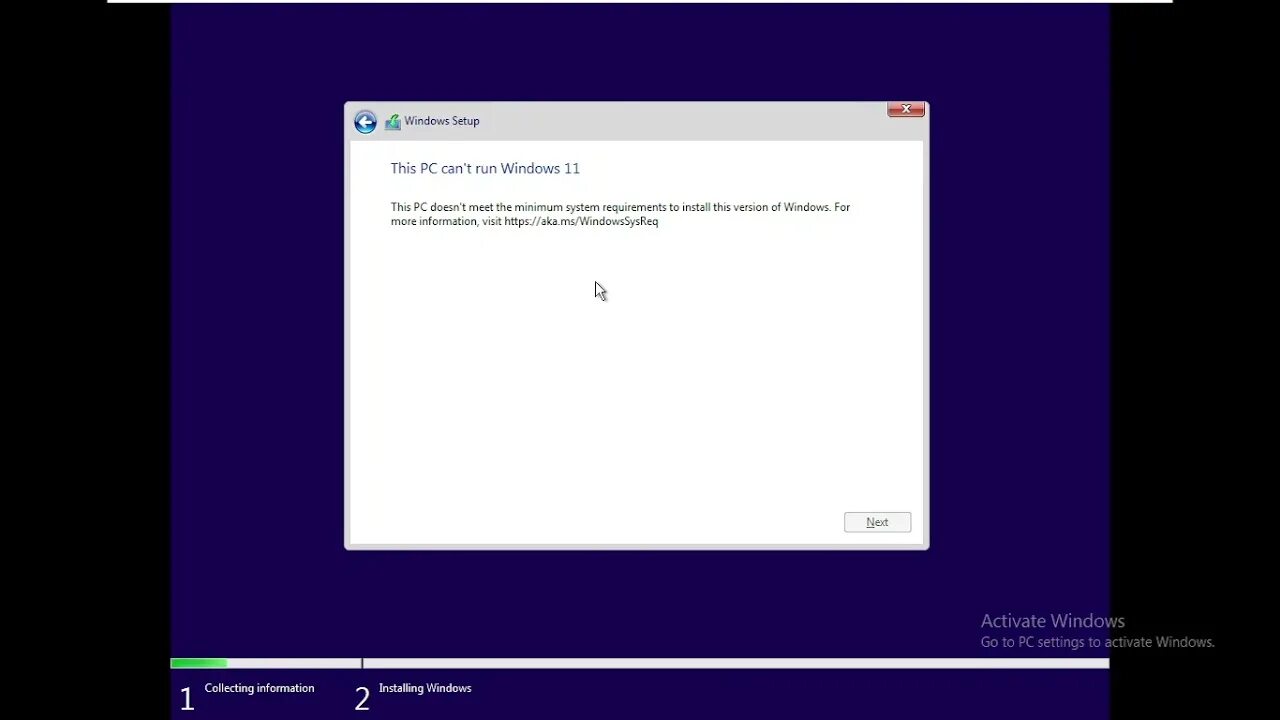Click the "Installing Windows" step label
Image resolution: width=1280 pixels, height=720 pixels.
pos(425,688)
